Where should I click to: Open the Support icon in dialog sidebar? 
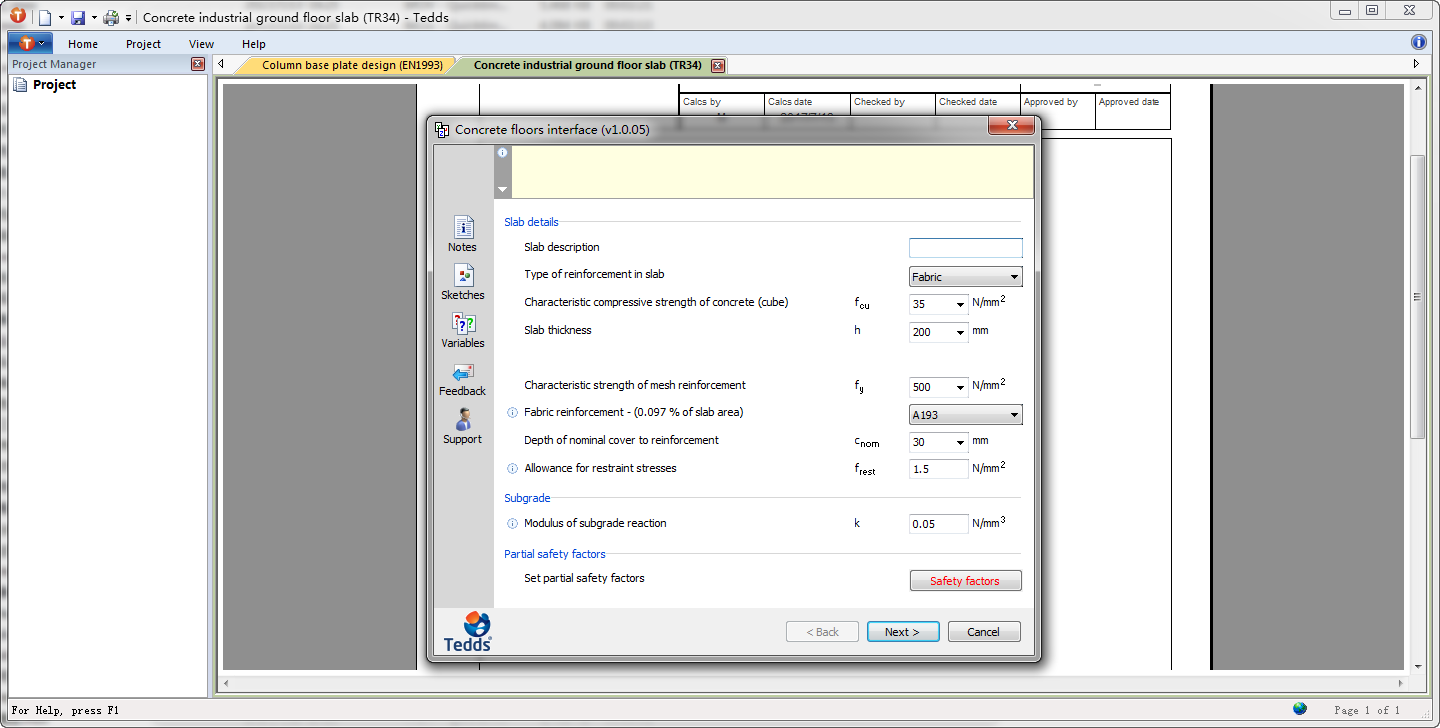click(x=463, y=420)
